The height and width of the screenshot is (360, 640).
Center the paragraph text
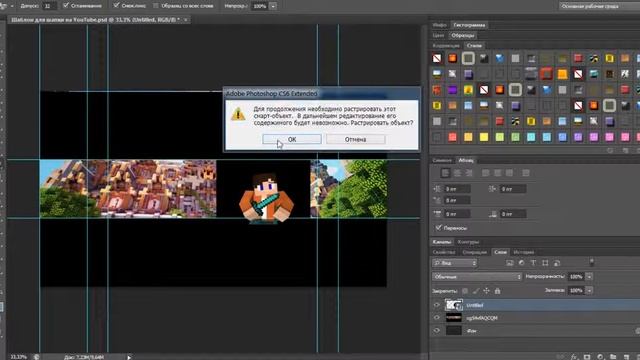pyautogui.click(x=457, y=173)
